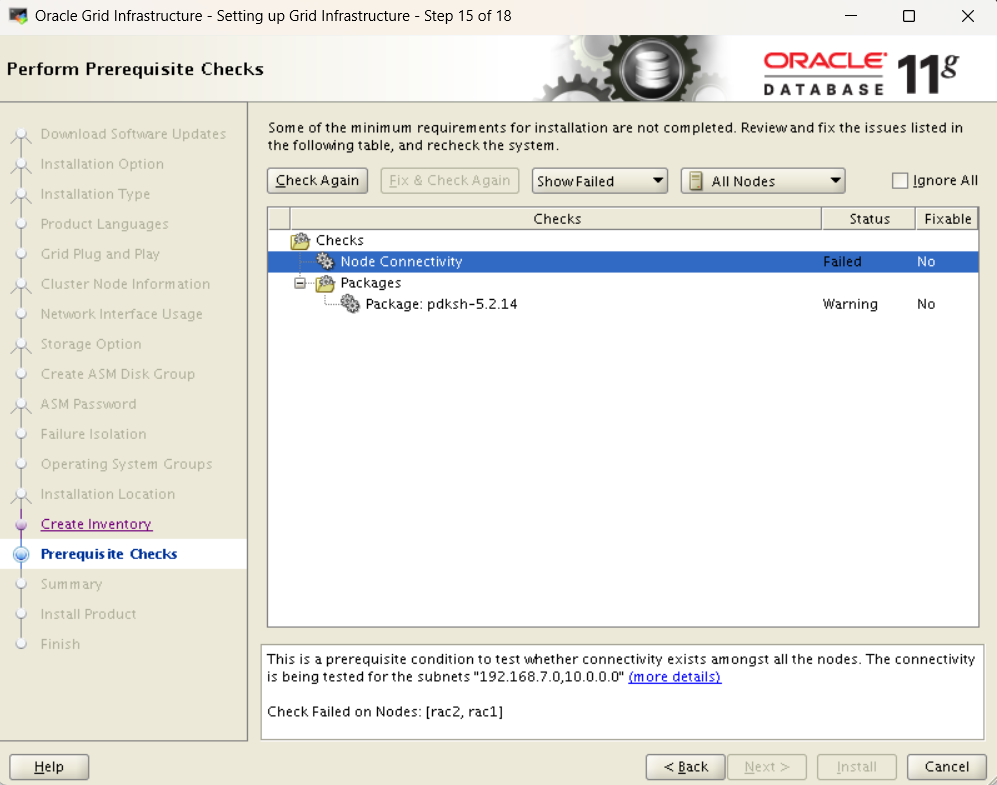
Task: Click the Install button
Action: click(x=856, y=767)
